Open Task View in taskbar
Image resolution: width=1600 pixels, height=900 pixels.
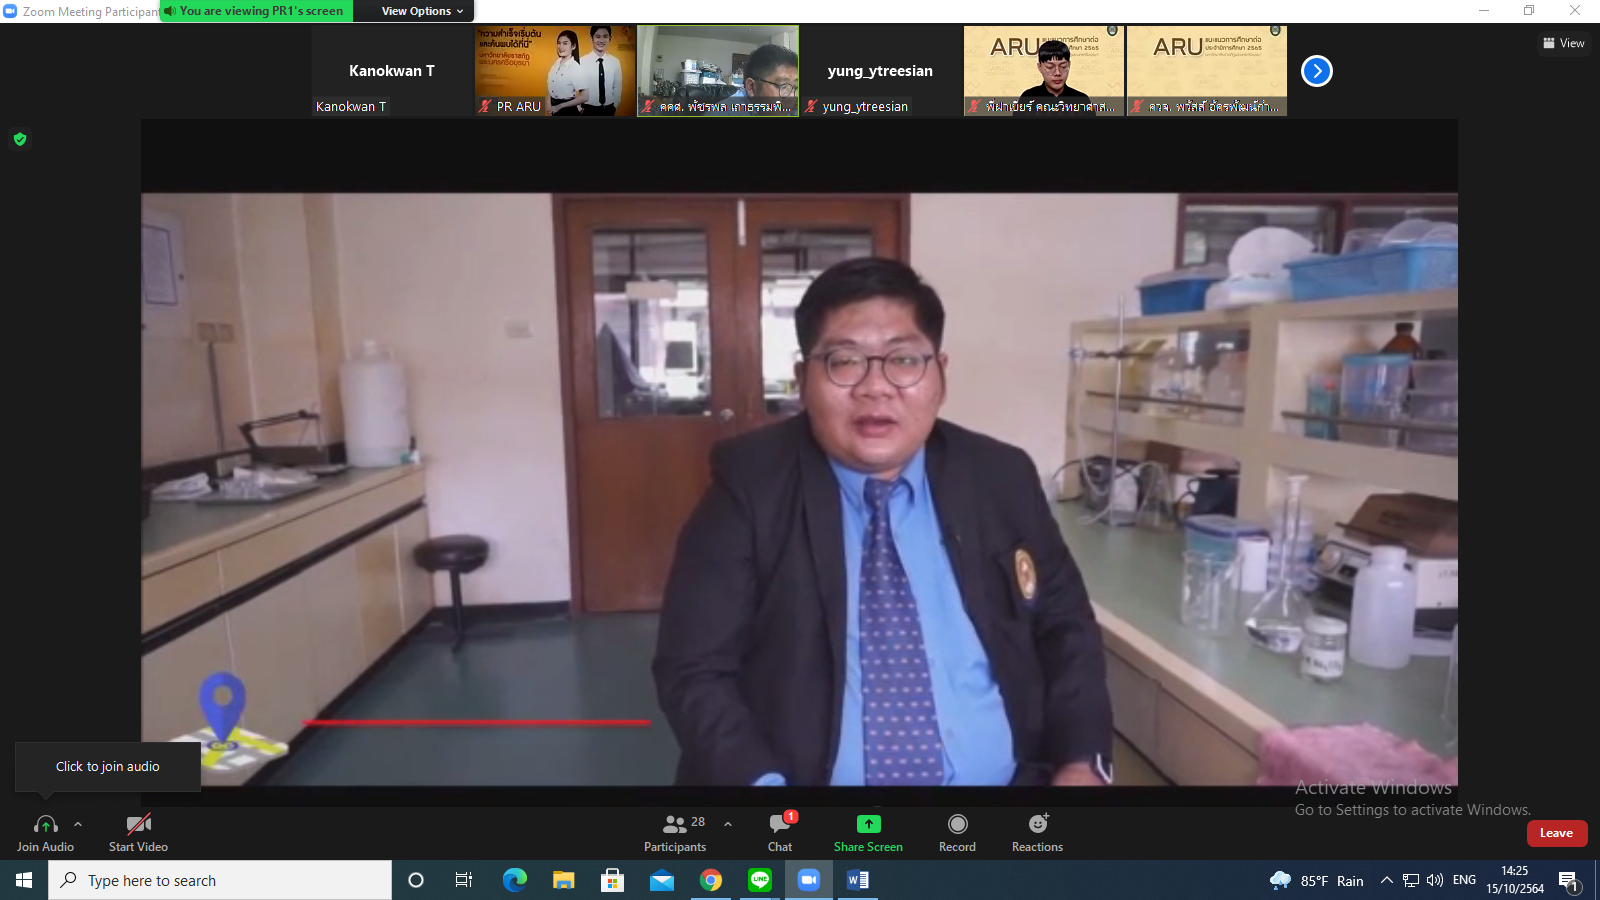tap(464, 880)
